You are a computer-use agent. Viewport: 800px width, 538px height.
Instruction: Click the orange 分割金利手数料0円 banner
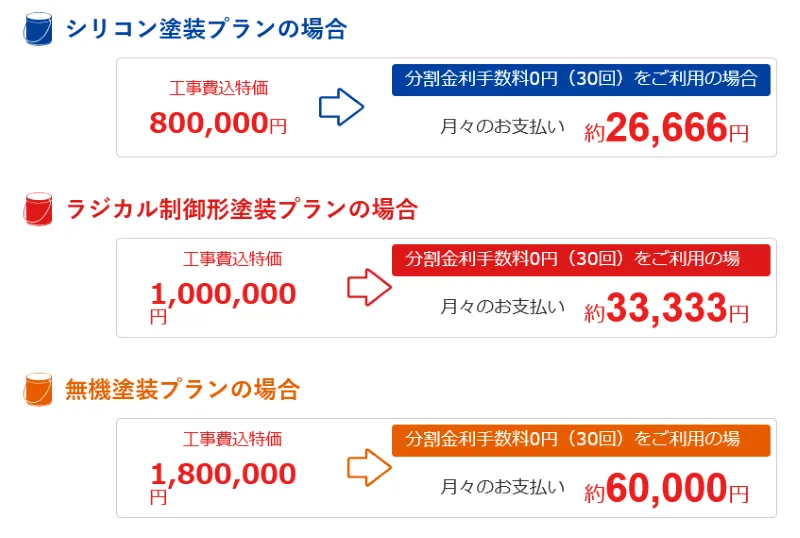581,439
